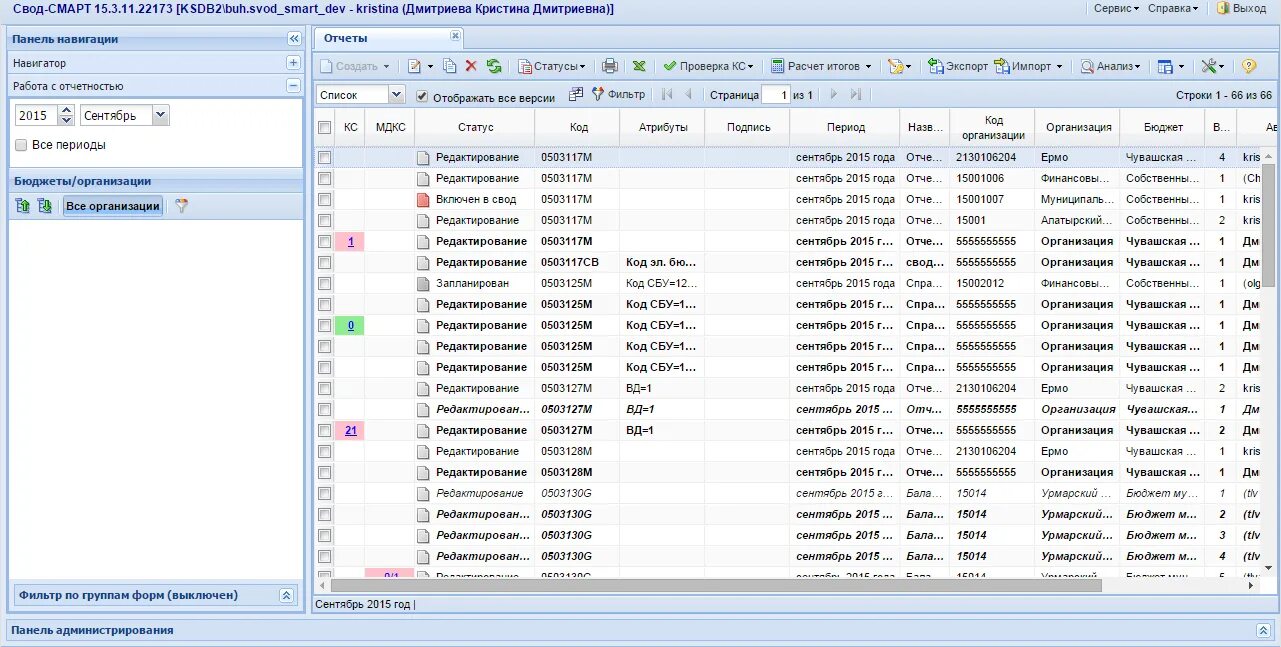This screenshot has height=647, width=1281.
Task: Open the Проверка КС dropdown
Action: (708, 66)
